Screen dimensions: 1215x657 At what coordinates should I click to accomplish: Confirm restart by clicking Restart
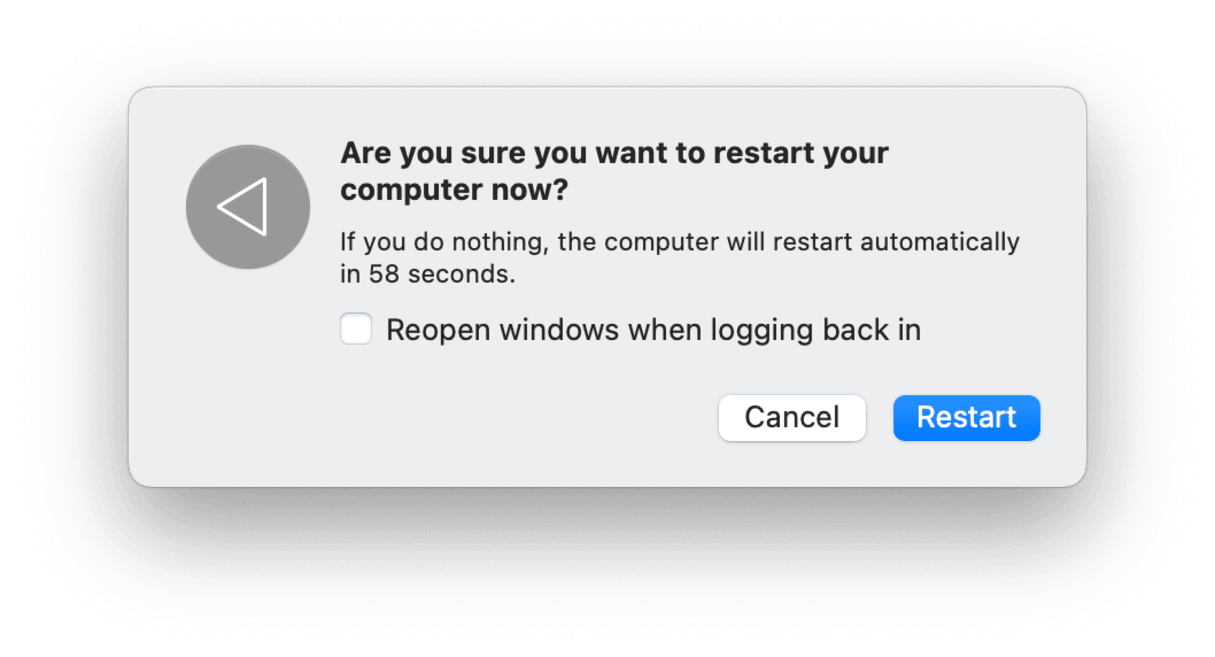[965, 418]
